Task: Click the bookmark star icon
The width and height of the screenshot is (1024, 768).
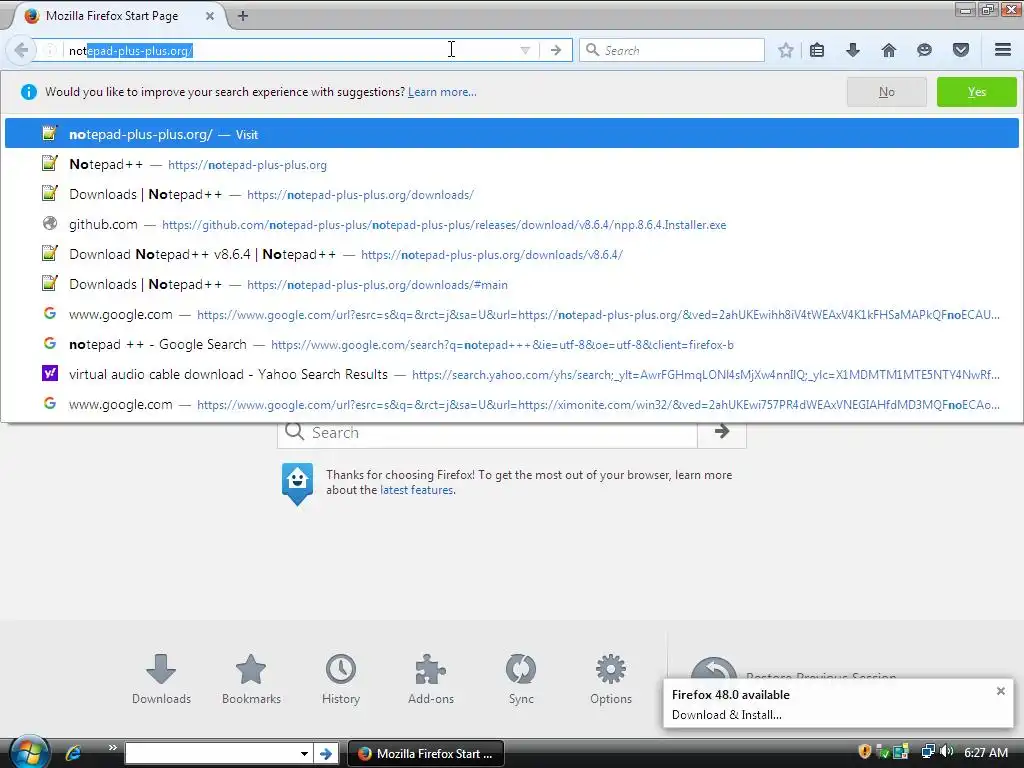Action: click(x=786, y=50)
